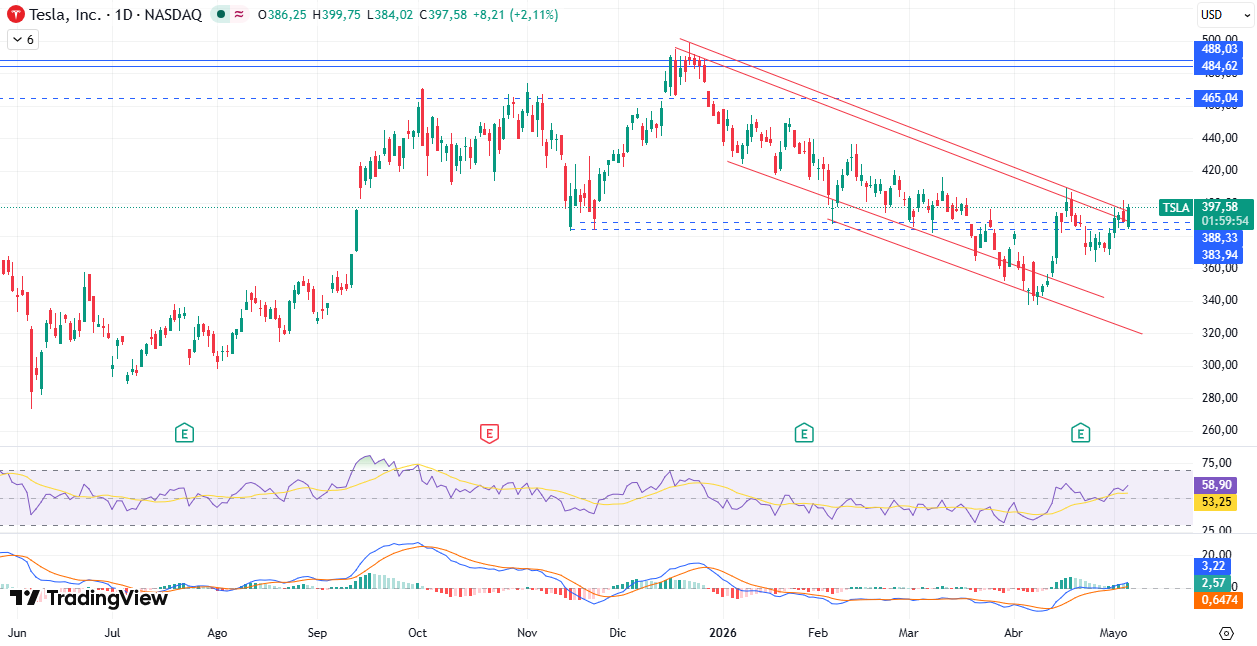Click the Mayo label on time axis
This screenshot has width=1257, height=646.
click(x=1113, y=633)
